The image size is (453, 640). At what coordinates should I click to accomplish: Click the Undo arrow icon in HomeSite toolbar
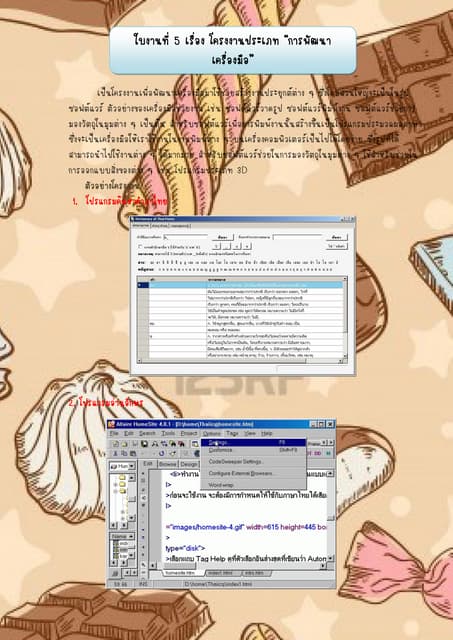(x=162, y=453)
